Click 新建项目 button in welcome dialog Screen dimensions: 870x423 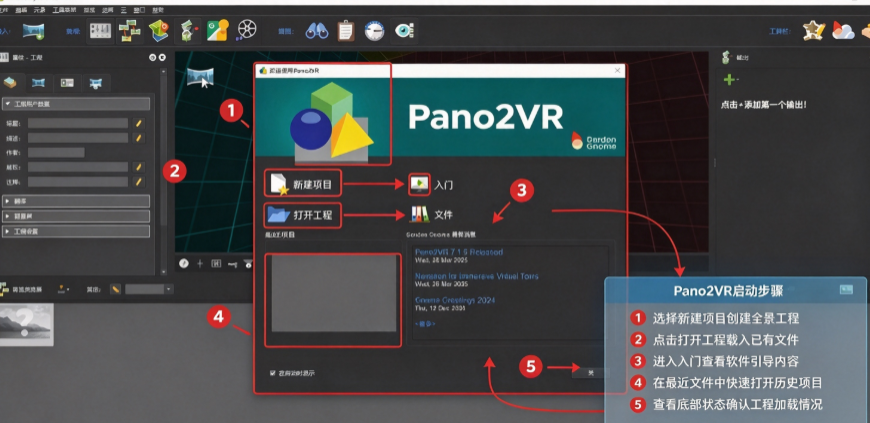click(x=303, y=184)
